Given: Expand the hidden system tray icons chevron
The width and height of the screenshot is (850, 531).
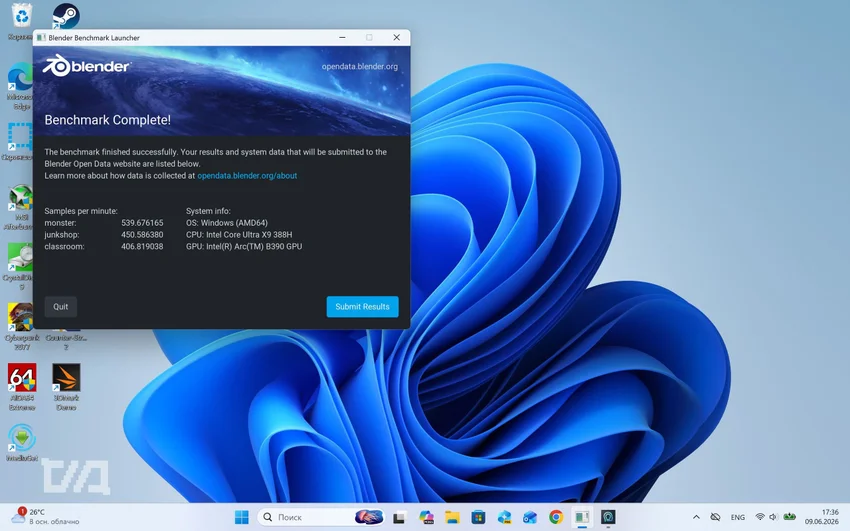Looking at the screenshot, I should [x=697, y=517].
